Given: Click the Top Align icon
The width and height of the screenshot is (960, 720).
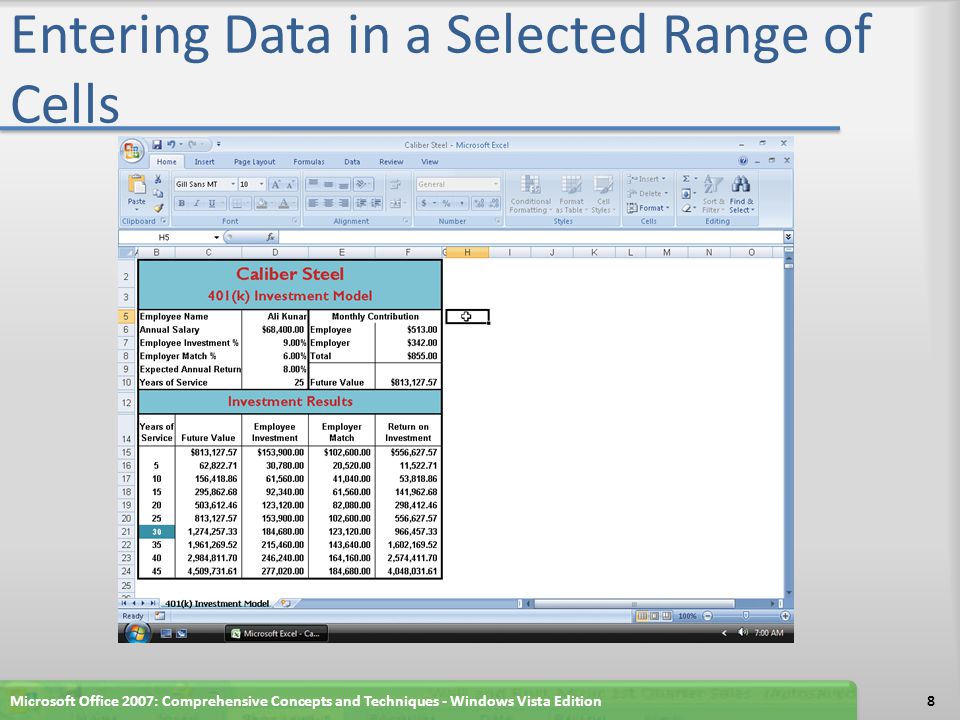Looking at the screenshot, I should coord(313,184).
